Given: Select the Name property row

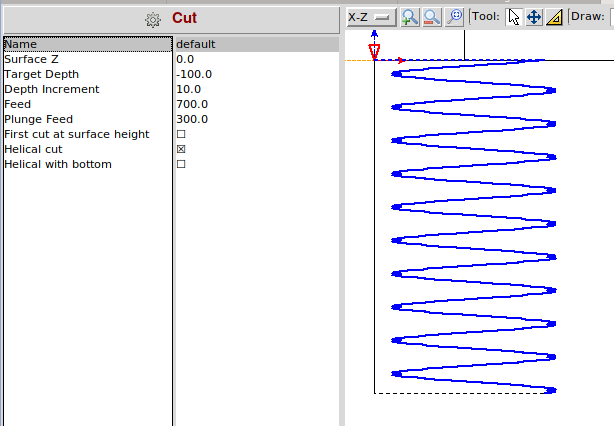Looking at the screenshot, I should (87, 44).
